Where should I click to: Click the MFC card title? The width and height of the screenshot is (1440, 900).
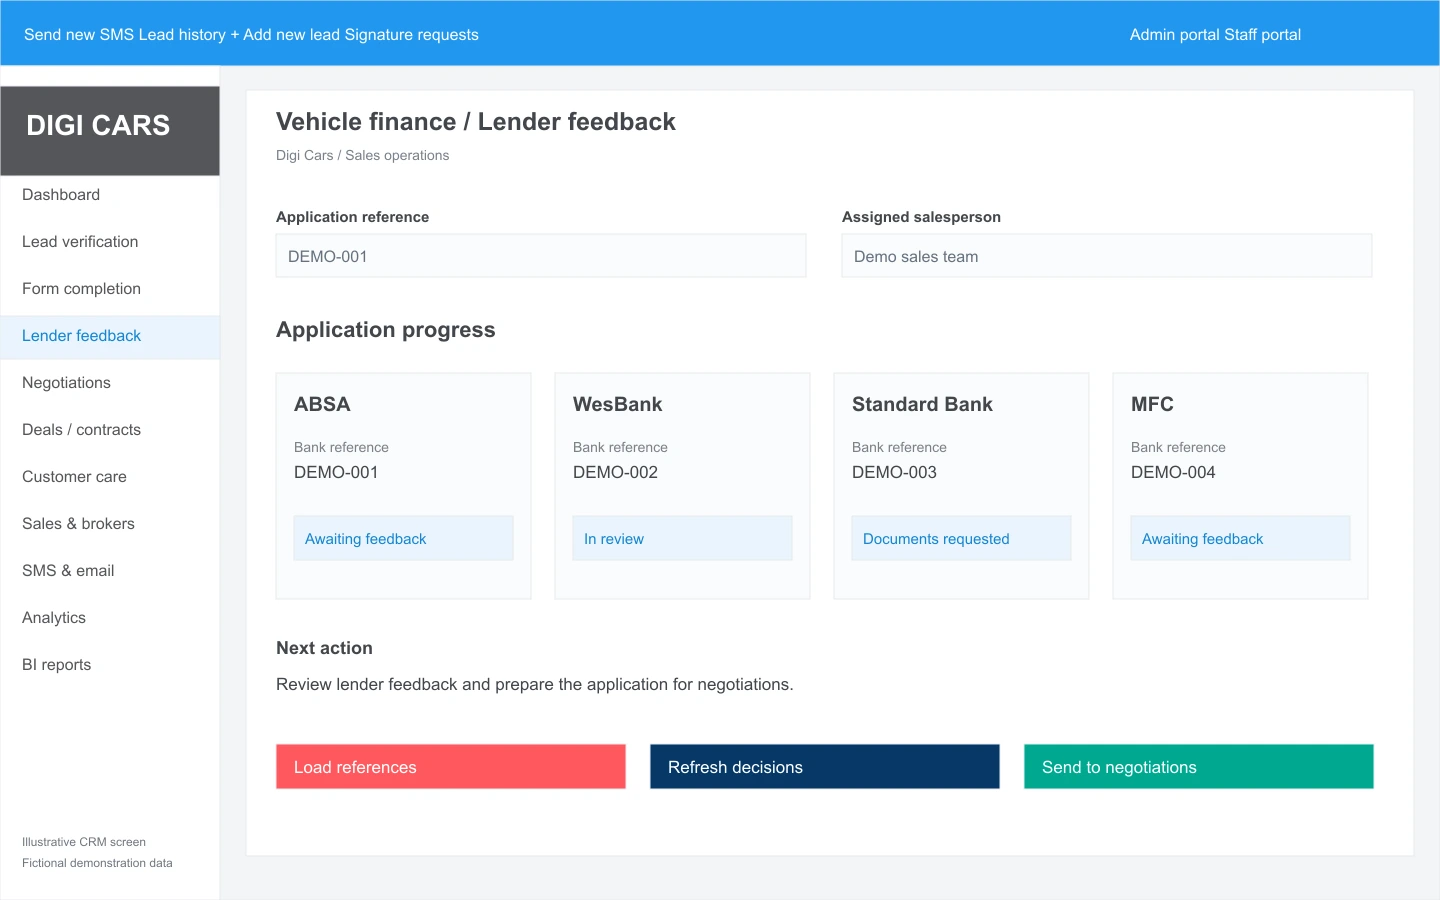(x=1152, y=404)
